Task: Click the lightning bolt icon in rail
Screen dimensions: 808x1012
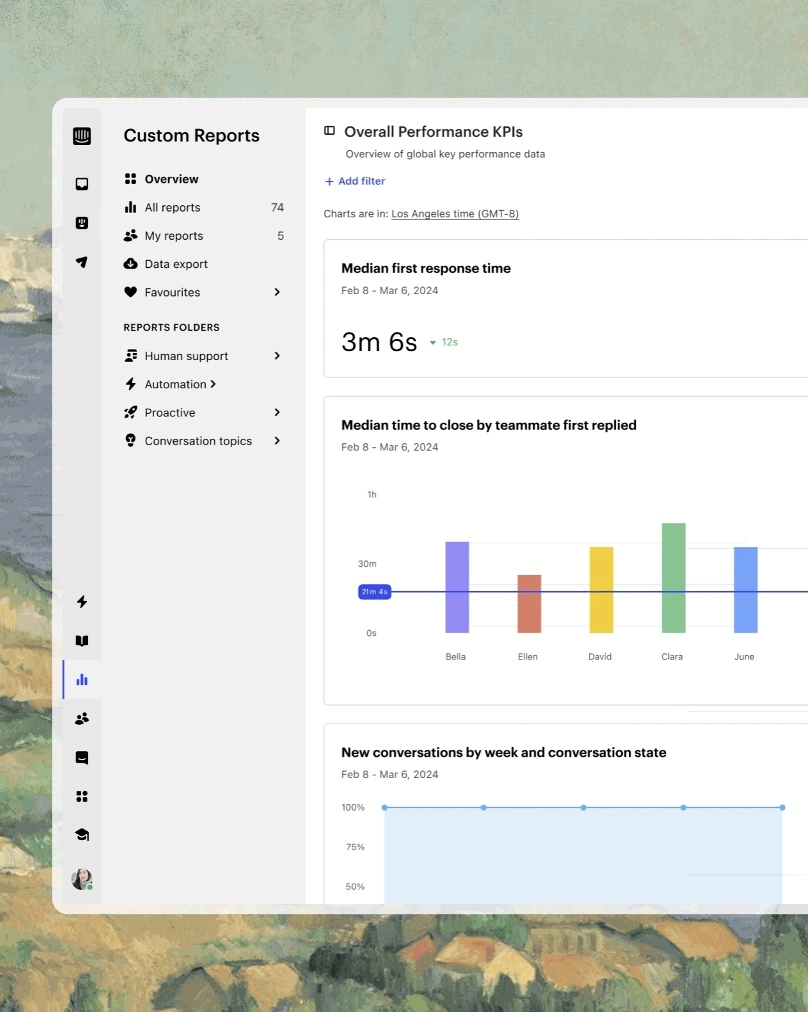Action: click(x=82, y=602)
